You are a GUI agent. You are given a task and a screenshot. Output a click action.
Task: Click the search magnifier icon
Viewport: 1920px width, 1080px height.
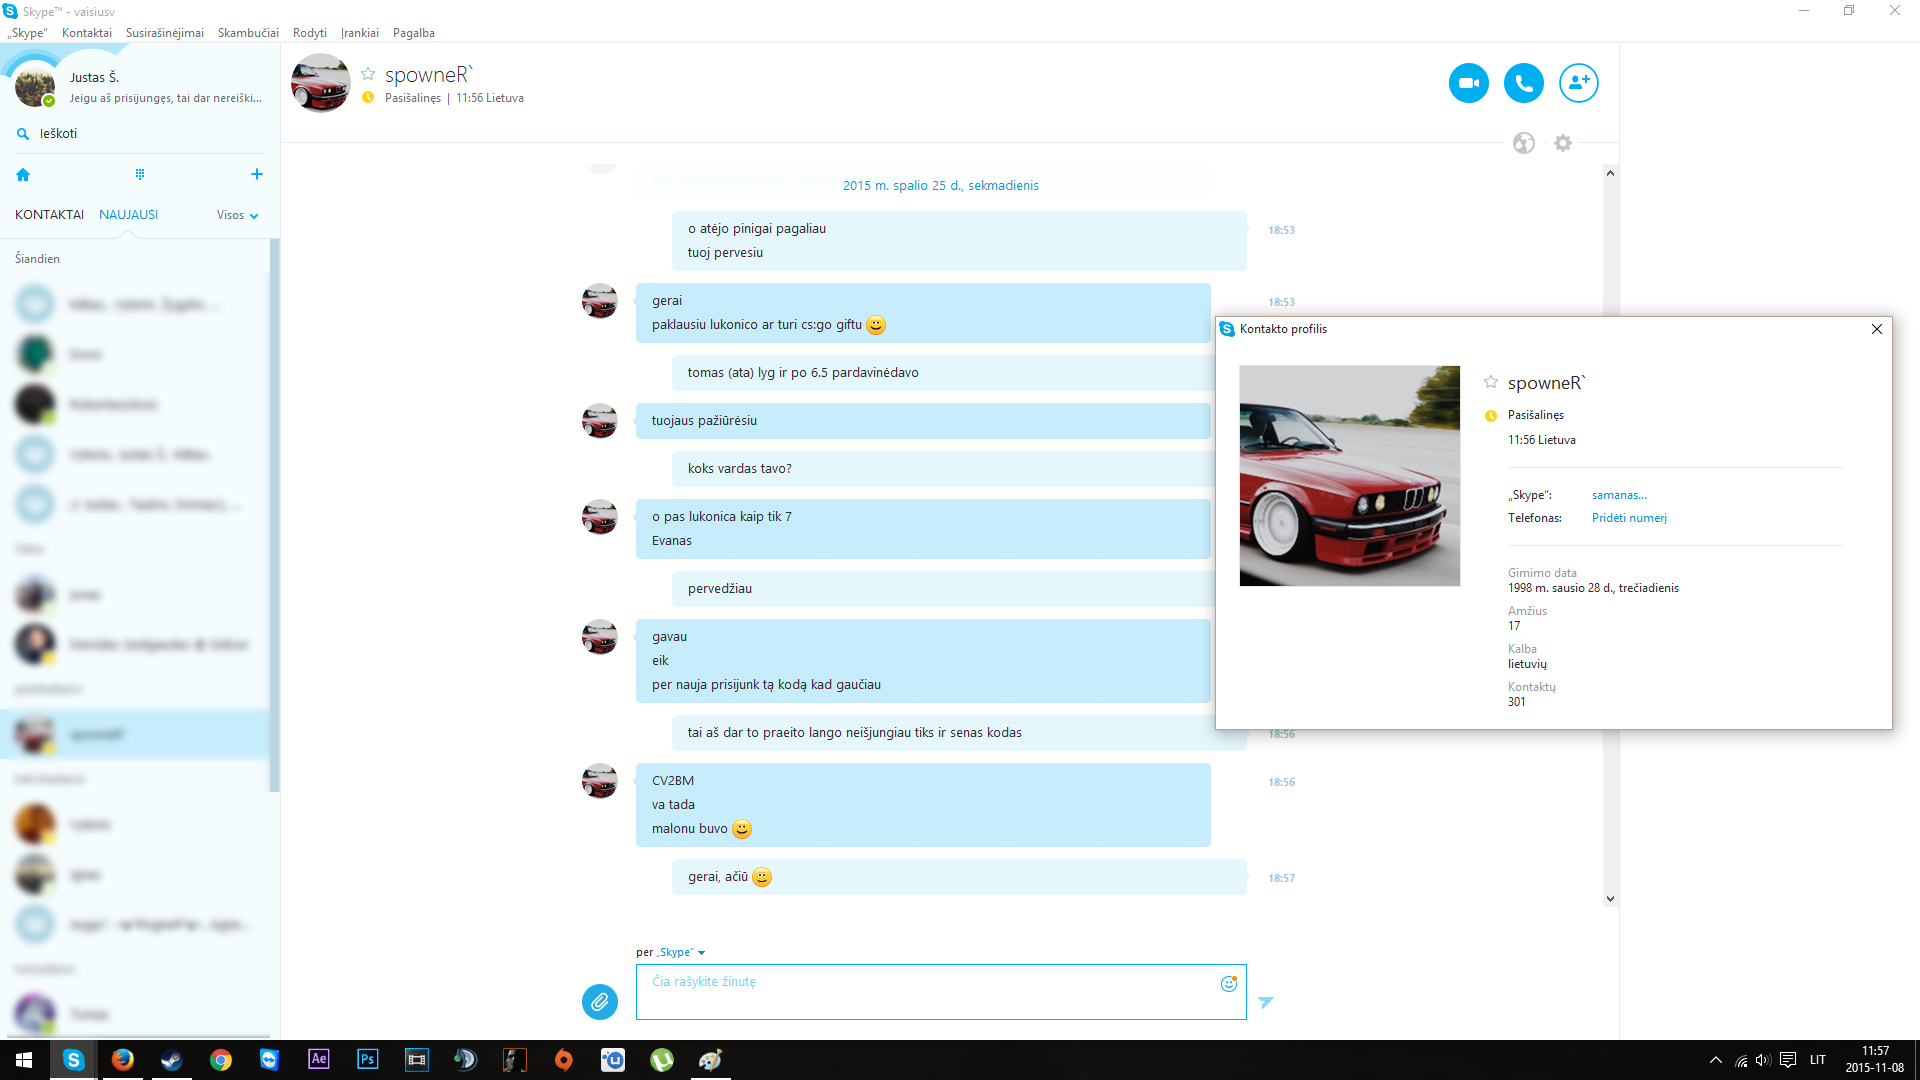tap(22, 133)
